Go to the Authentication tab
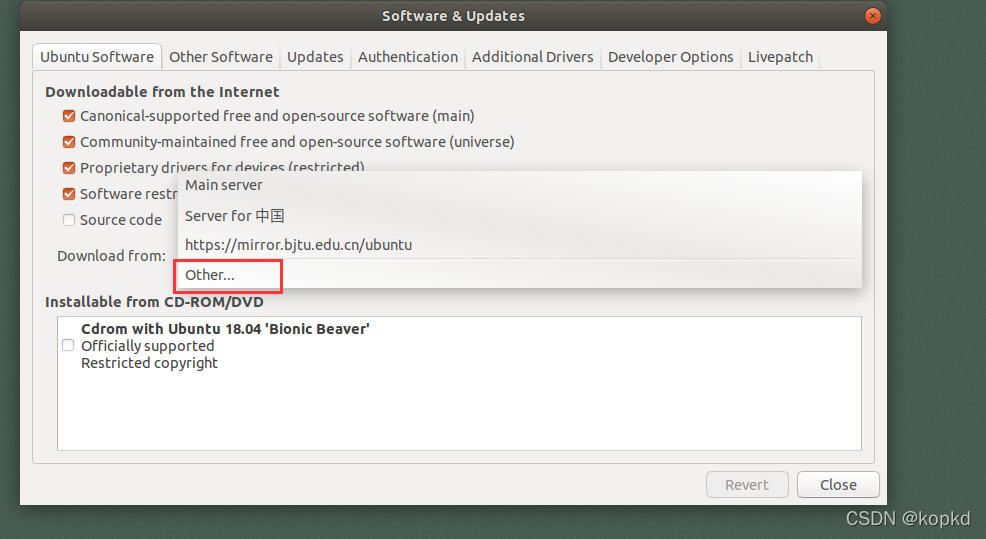 pyautogui.click(x=408, y=57)
